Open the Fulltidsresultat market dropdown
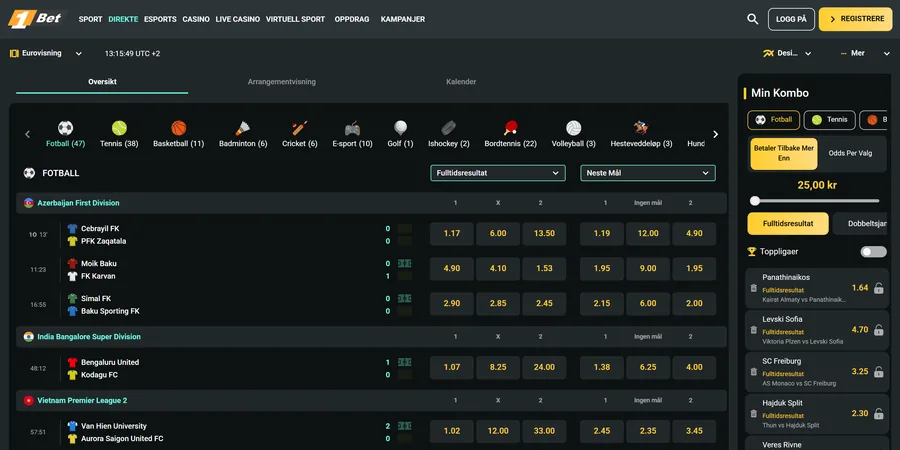The image size is (900, 450). [498, 173]
